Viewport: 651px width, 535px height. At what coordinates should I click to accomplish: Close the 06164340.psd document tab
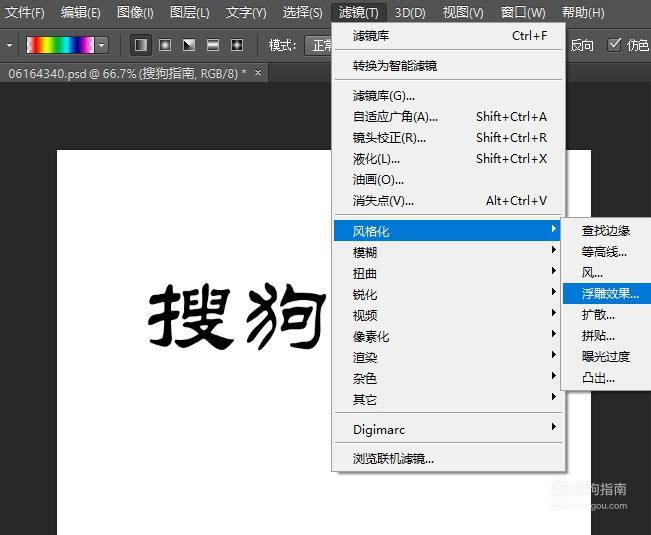tap(258, 73)
